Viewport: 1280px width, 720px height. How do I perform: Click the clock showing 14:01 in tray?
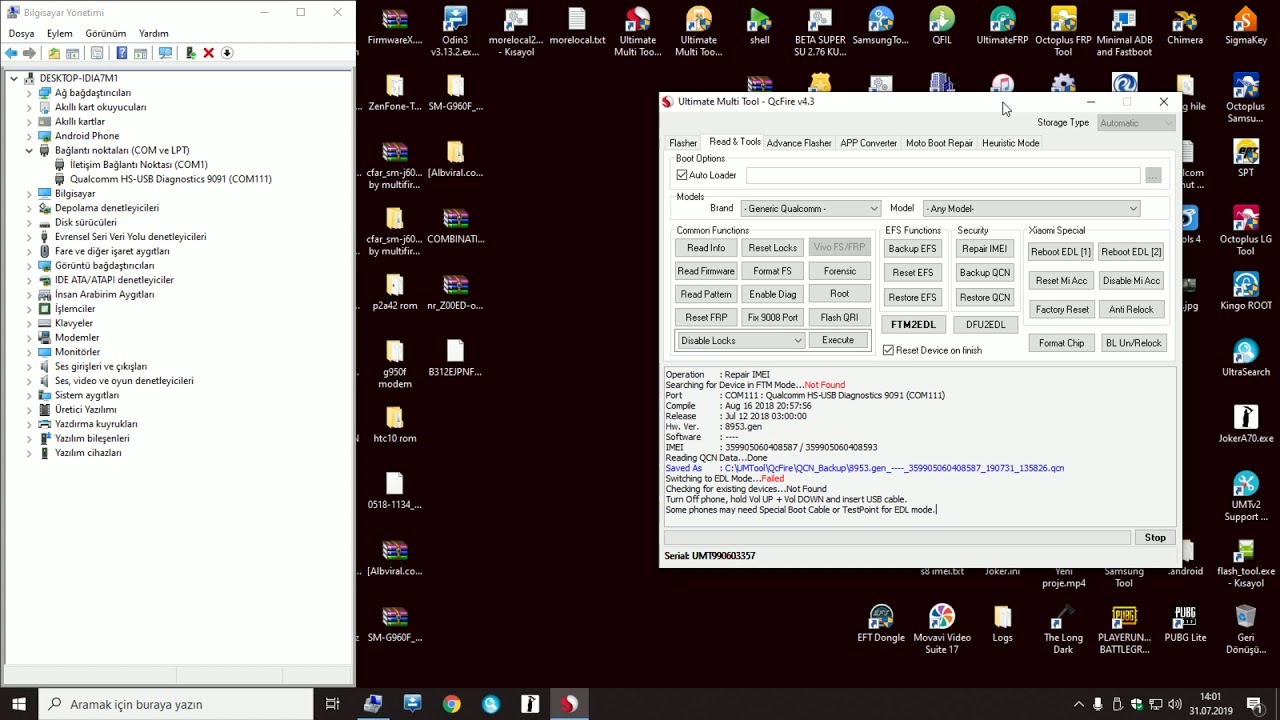pos(1211,697)
